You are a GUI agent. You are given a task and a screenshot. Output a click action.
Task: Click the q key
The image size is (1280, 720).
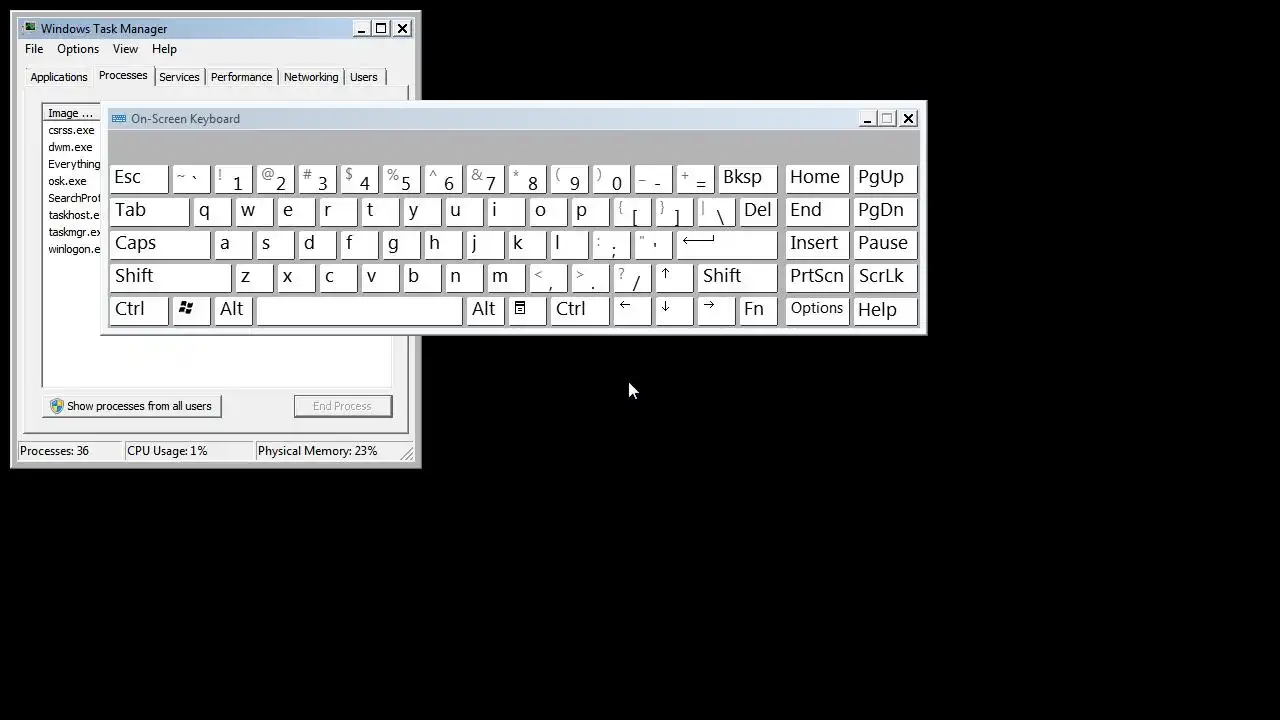tap(212, 211)
